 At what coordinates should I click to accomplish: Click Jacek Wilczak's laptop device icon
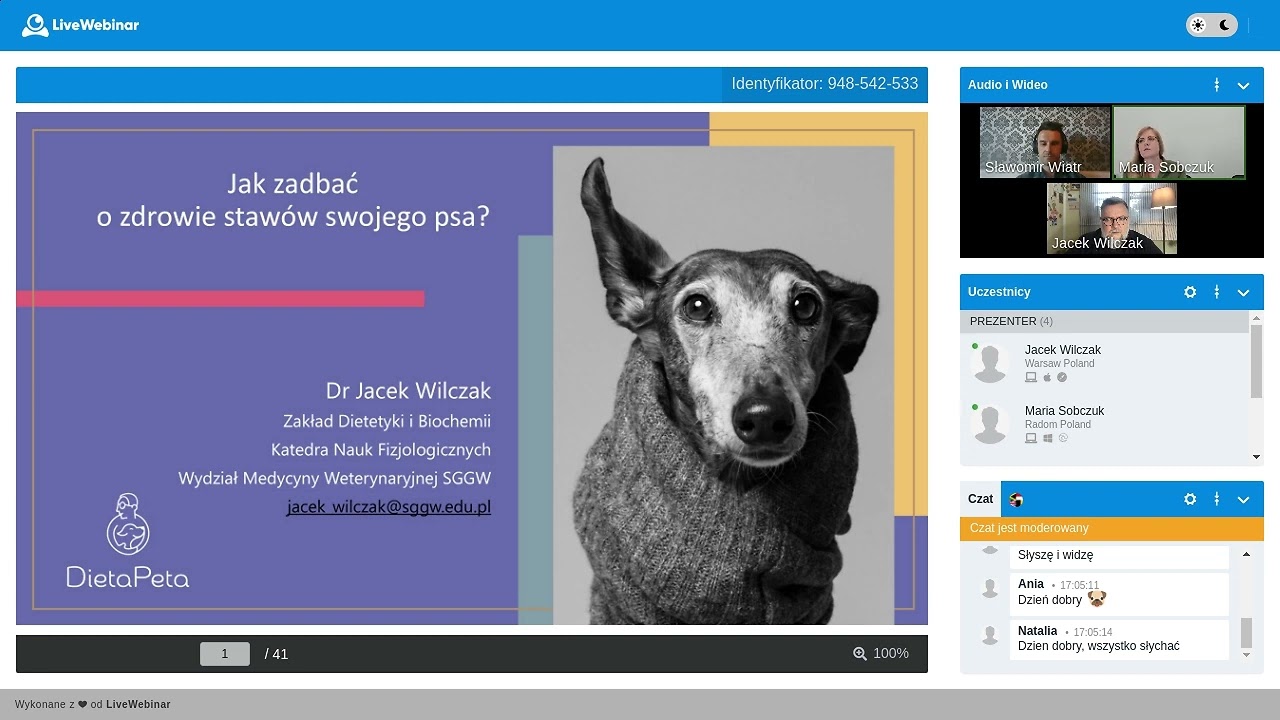(x=1031, y=378)
